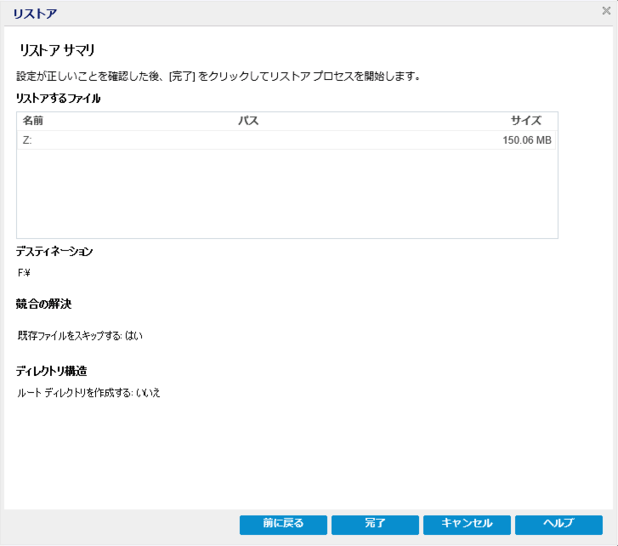Click the デスティネーション heading
This screenshot has height=546, width=618.
click(54, 252)
